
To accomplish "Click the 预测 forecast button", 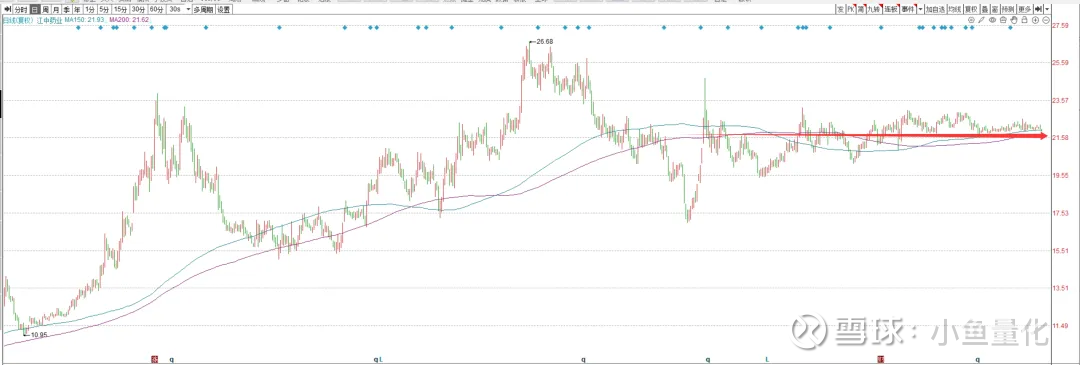I will [1008, 10].
